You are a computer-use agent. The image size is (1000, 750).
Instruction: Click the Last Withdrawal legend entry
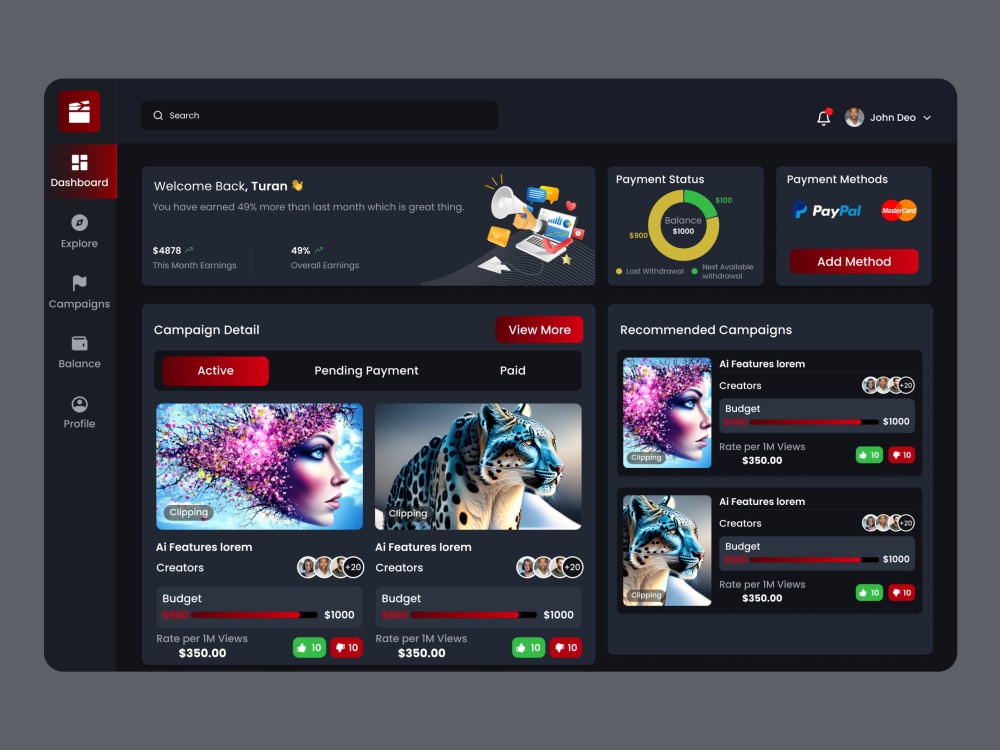(x=649, y=271)
